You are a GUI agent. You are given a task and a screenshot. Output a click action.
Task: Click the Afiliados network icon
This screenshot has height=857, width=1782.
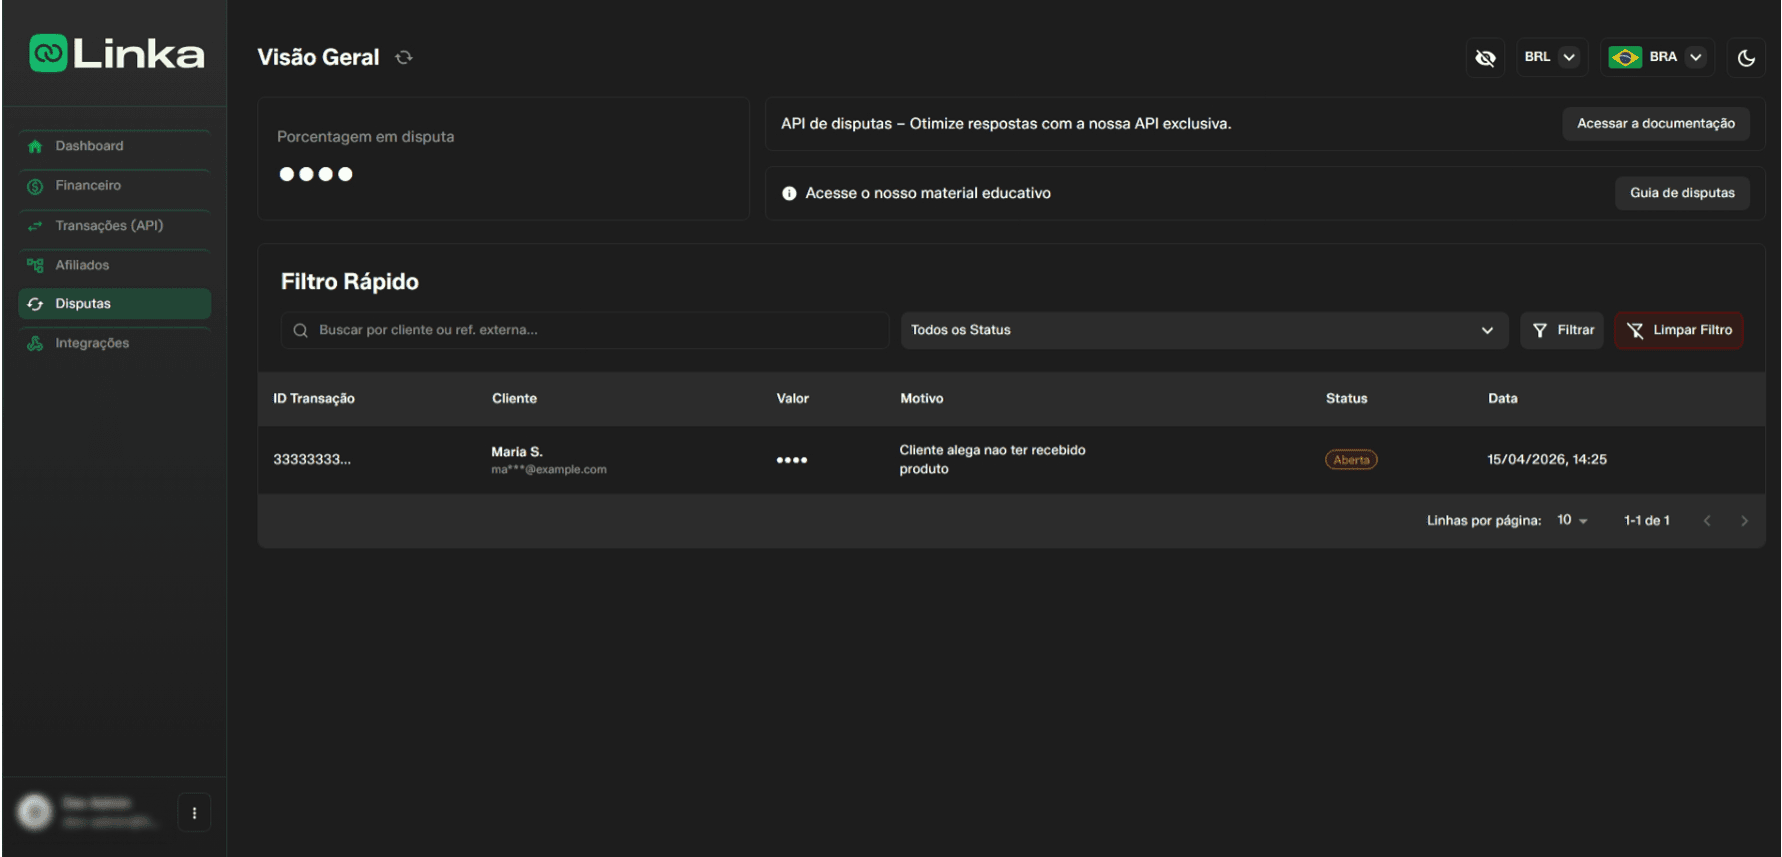[35, 265]
